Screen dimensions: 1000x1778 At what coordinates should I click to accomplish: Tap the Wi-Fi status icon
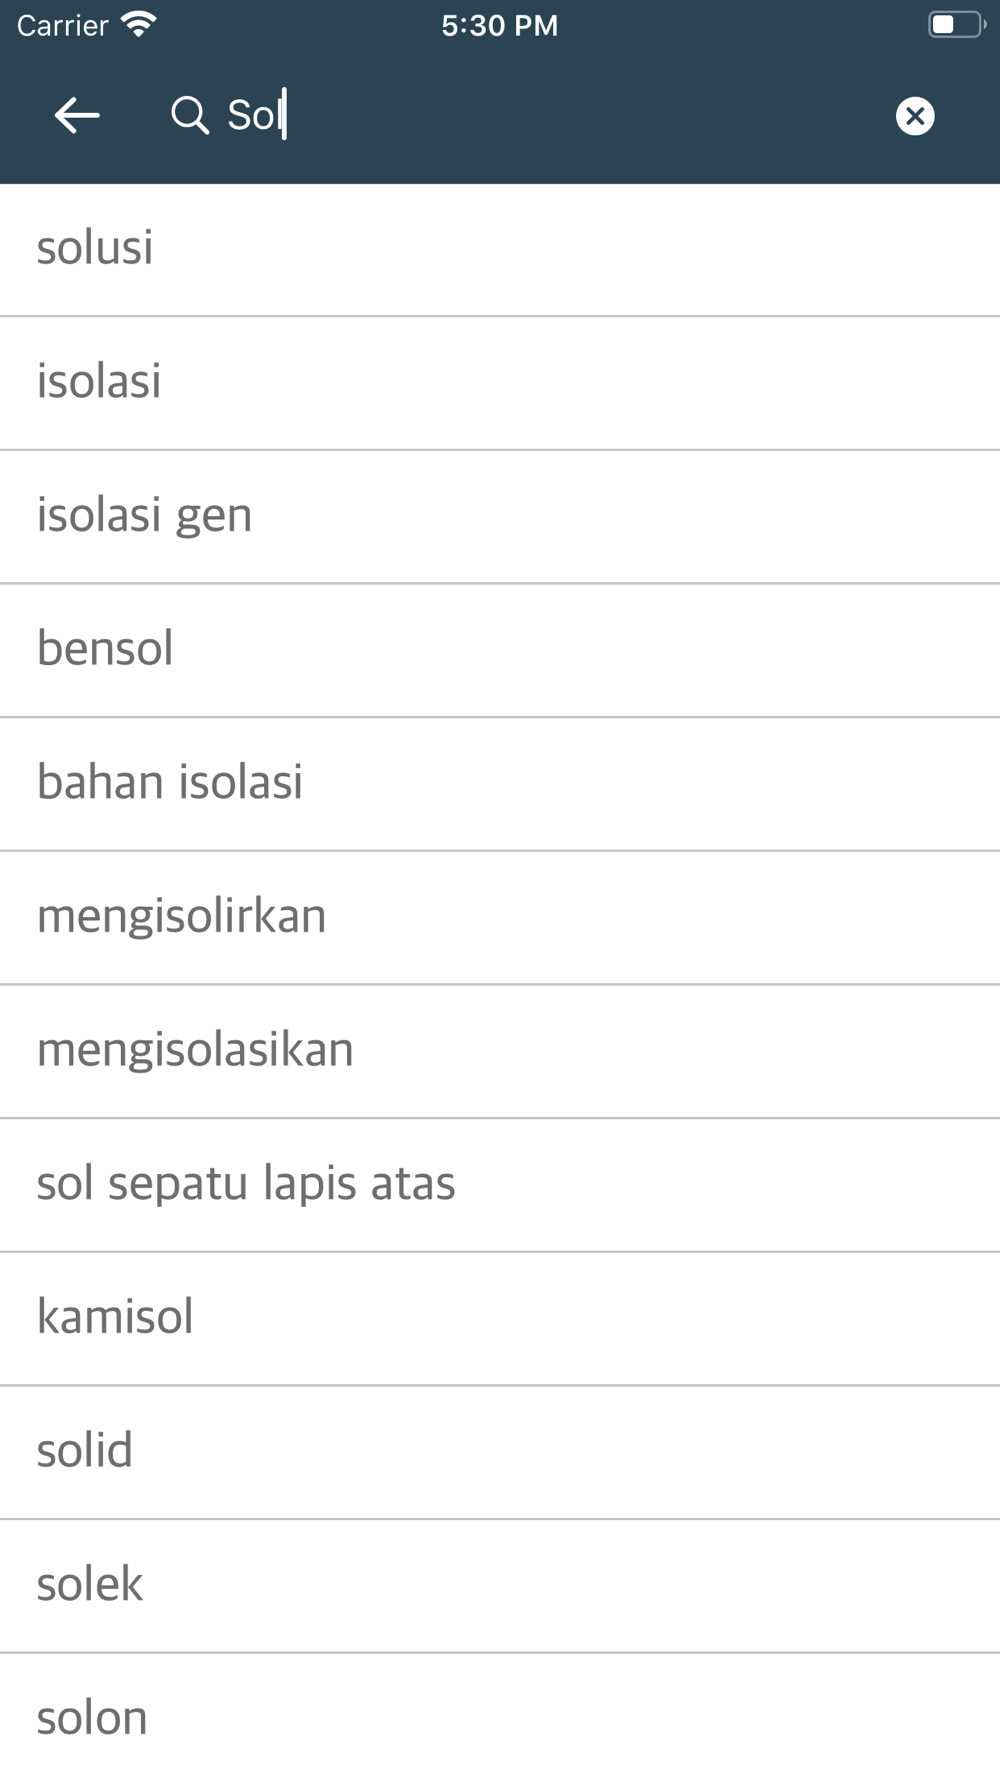[139, 24]
